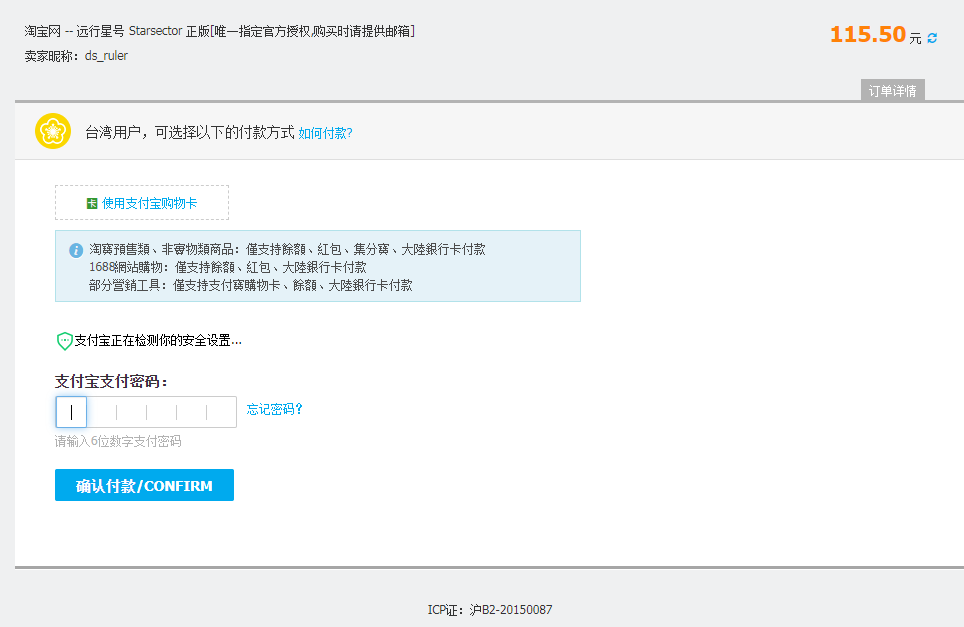This screenshot has height=627, width=964.
Task: Click the orange 115.50 price amount
Action: [867, 35]
